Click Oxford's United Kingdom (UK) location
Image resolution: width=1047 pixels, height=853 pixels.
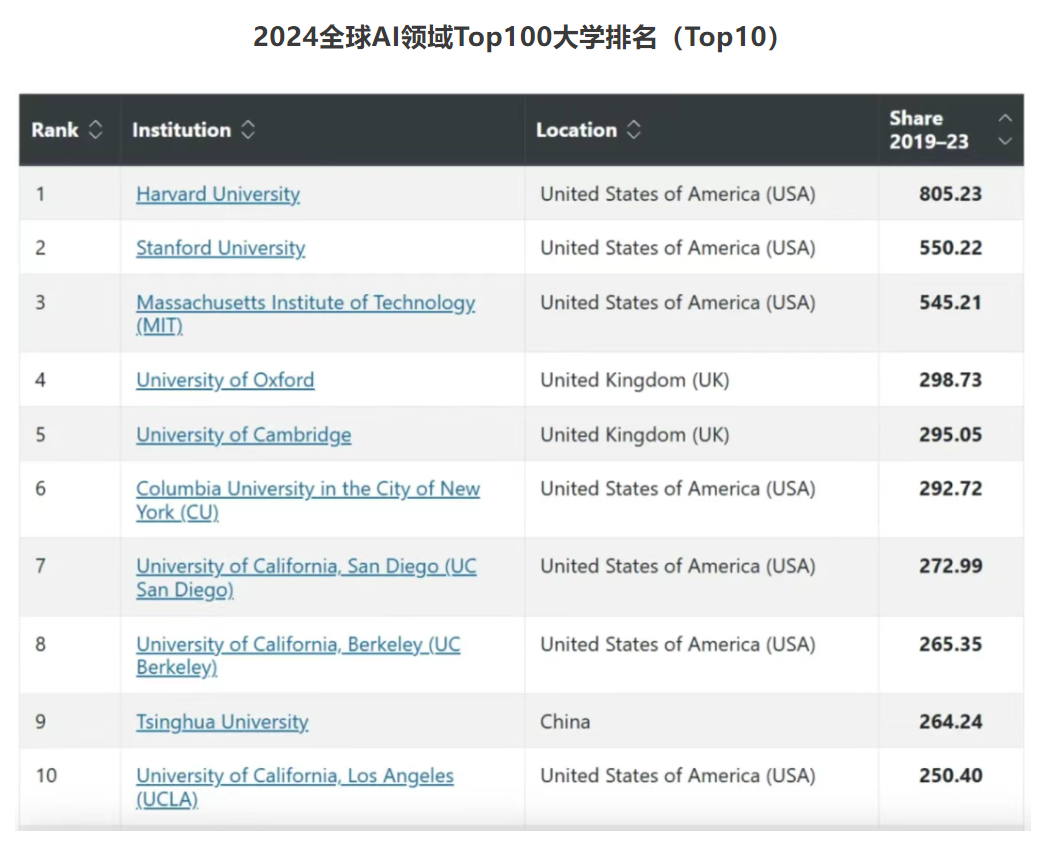[x=634, y=380]
